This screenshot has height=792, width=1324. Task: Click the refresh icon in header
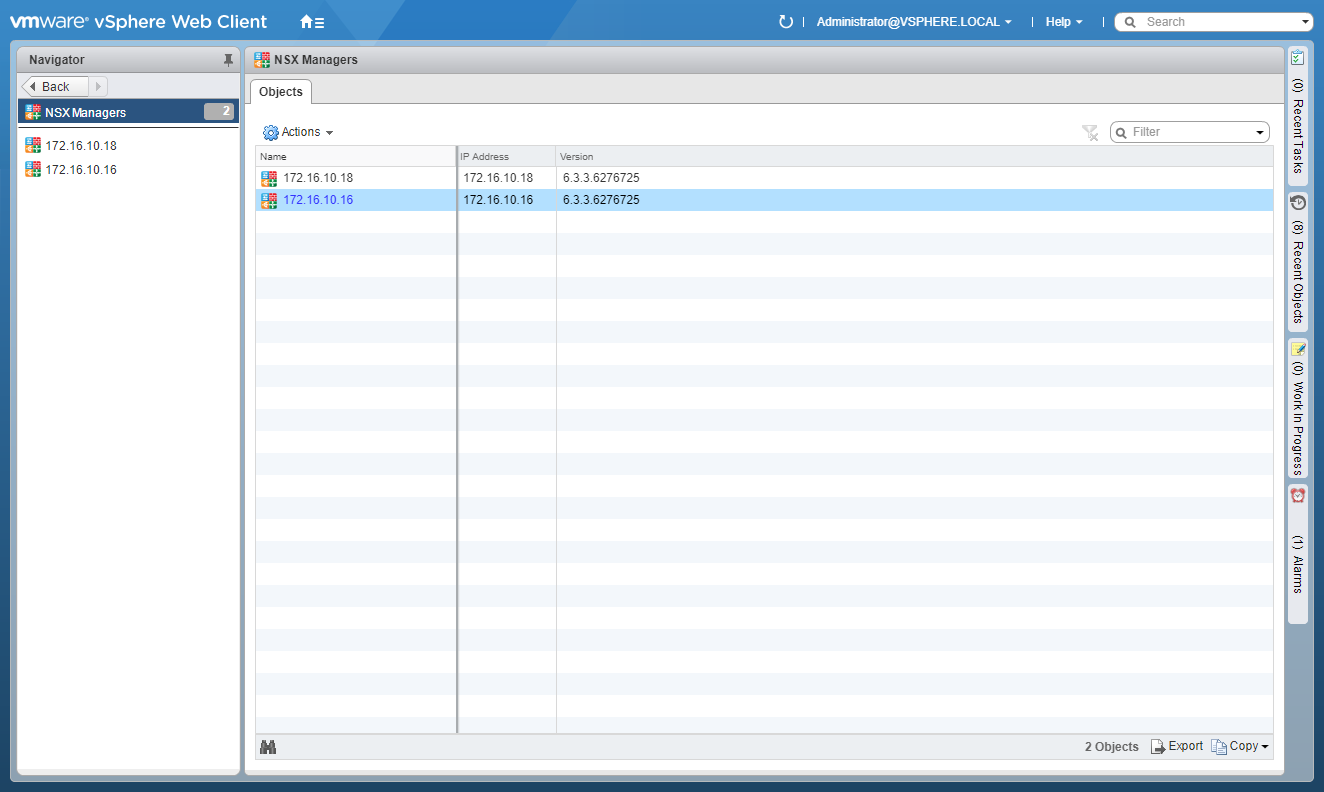pos(785,22)
